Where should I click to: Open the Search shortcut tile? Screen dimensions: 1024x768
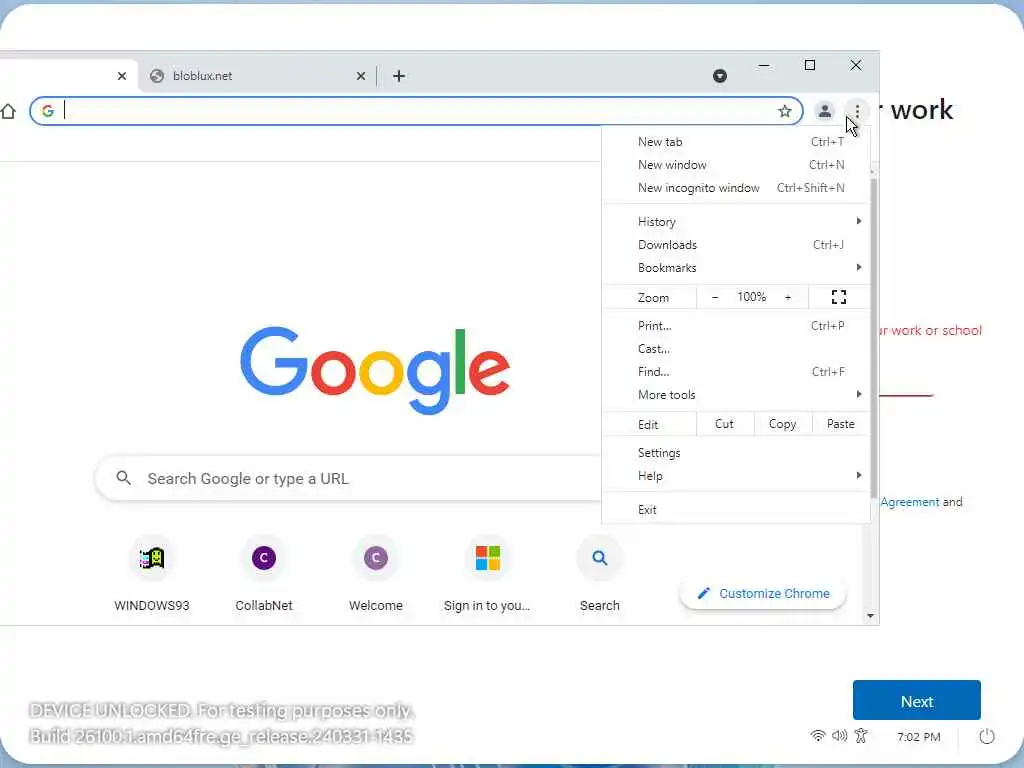point(600,575)
